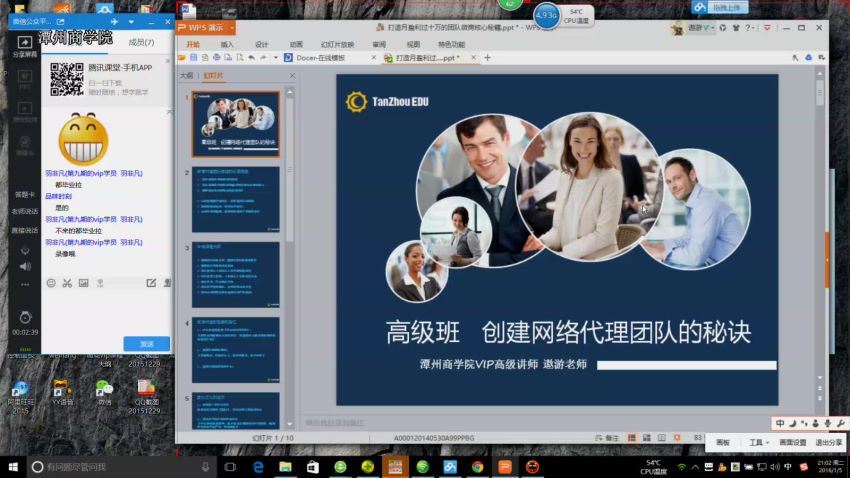Switch to the 大纲 outline pane tab
The image size is (850, 478).
tap(186, 76)
